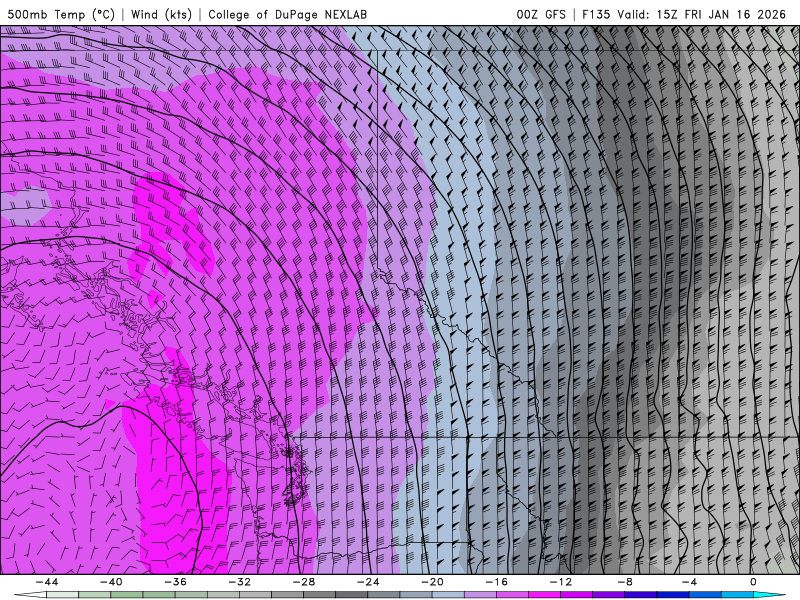Click the -8 legend value

(x=625, y=582)
